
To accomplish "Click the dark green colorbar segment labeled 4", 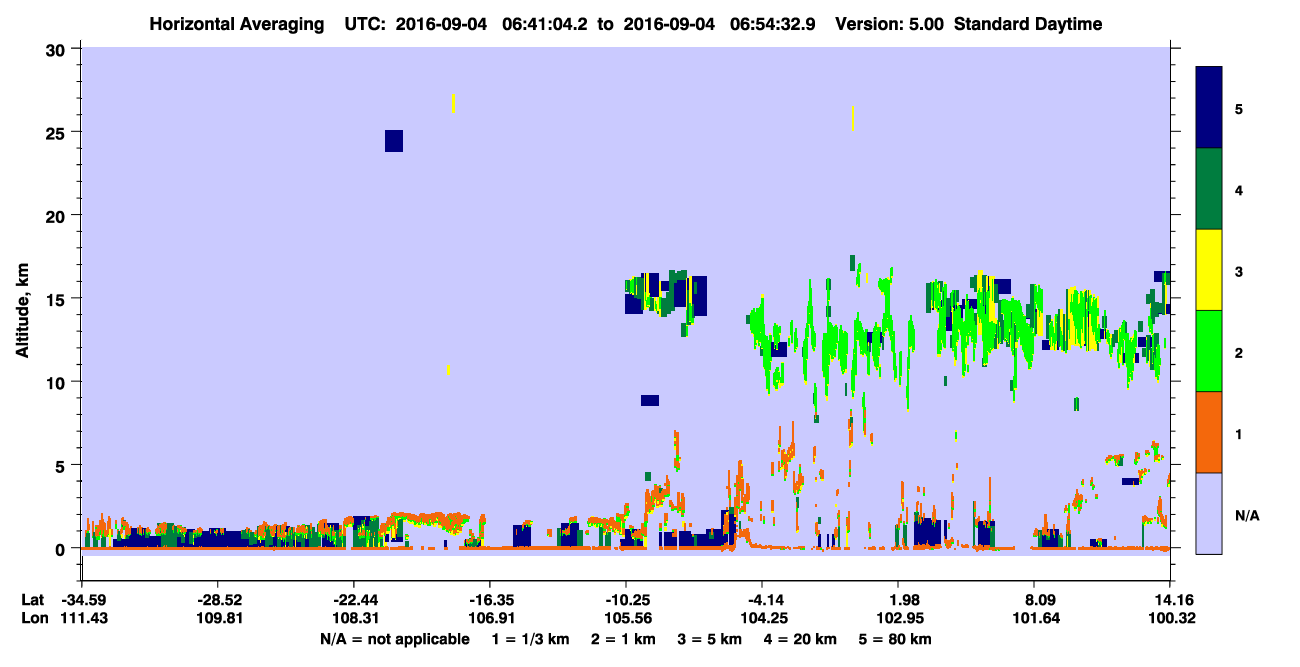I will click(x=1209, y=189).
